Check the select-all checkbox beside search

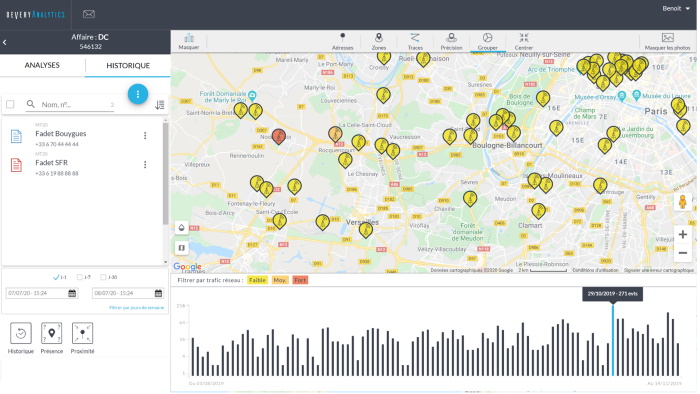pos(10,104)
